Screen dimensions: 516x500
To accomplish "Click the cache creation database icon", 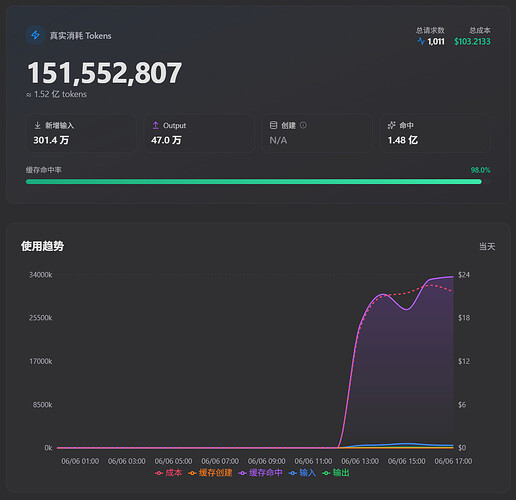I will tap(273, 125).
